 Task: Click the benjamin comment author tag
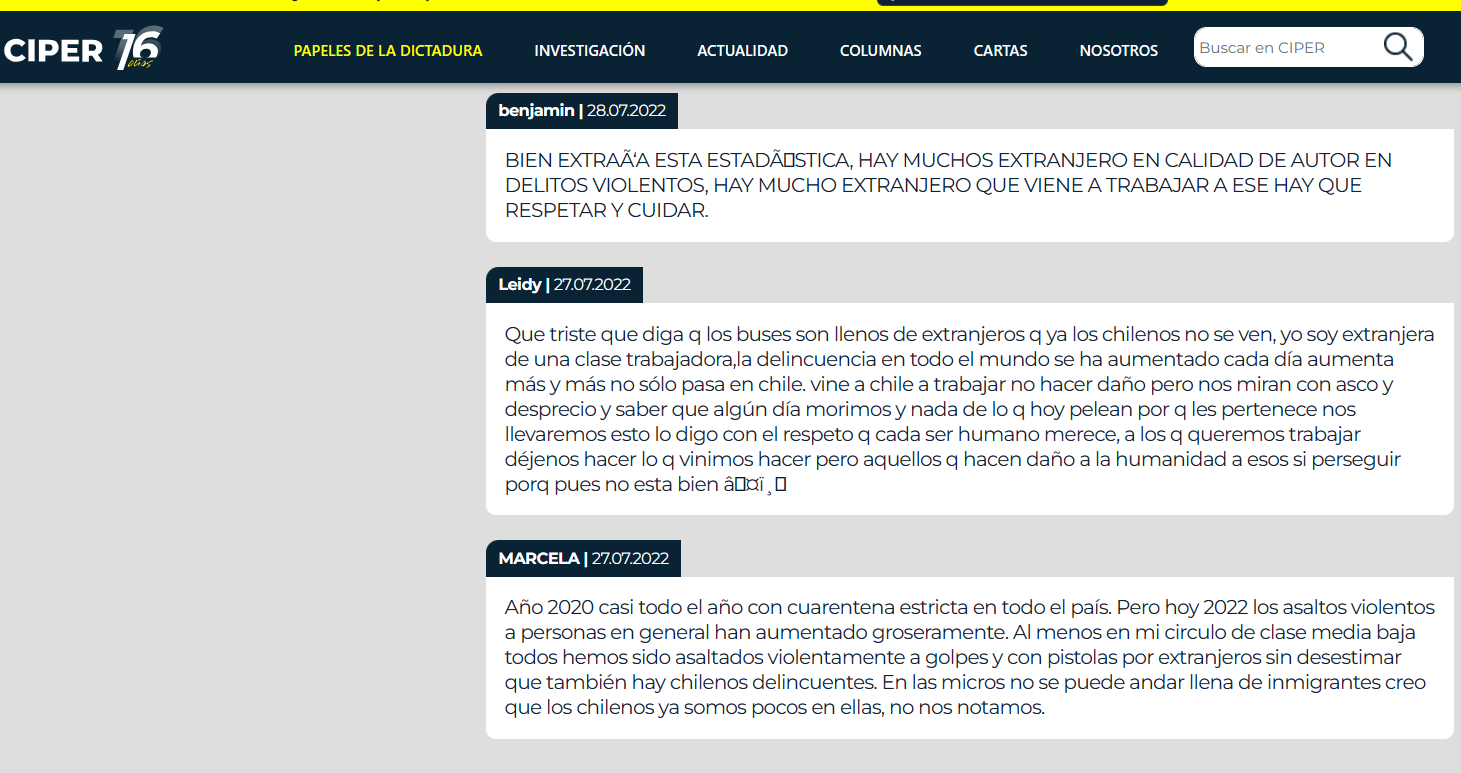coord(582,111)
